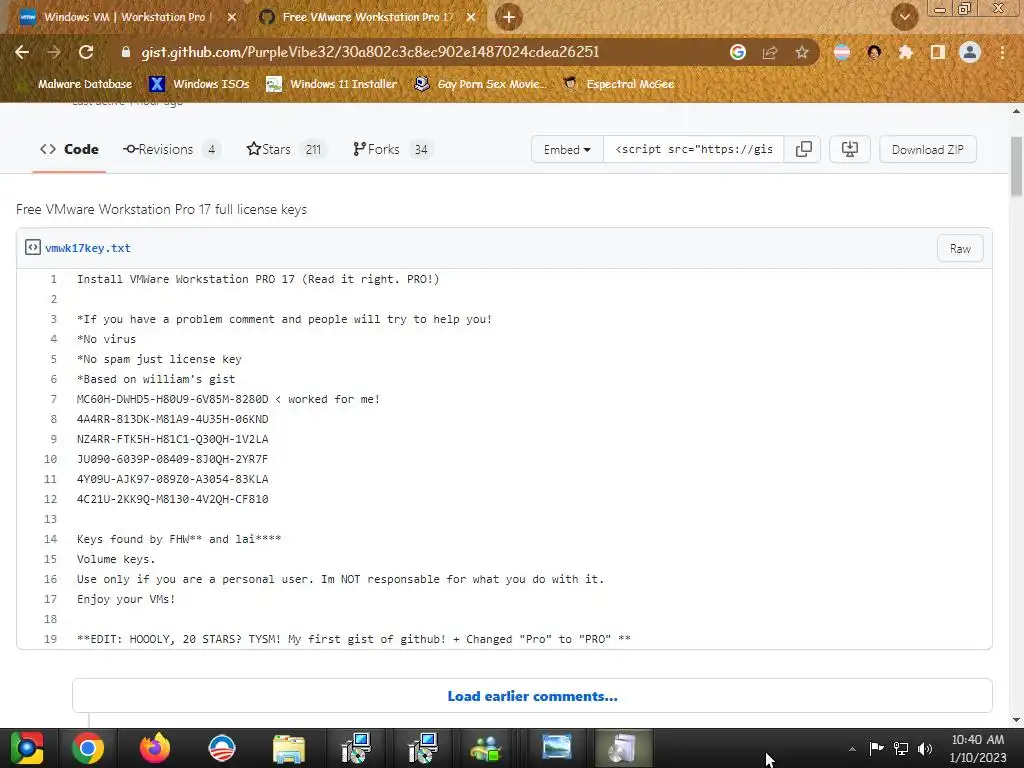1024x768 pixels.
Task: Bookmark this page with the star icon
Action: coord(802,52)
